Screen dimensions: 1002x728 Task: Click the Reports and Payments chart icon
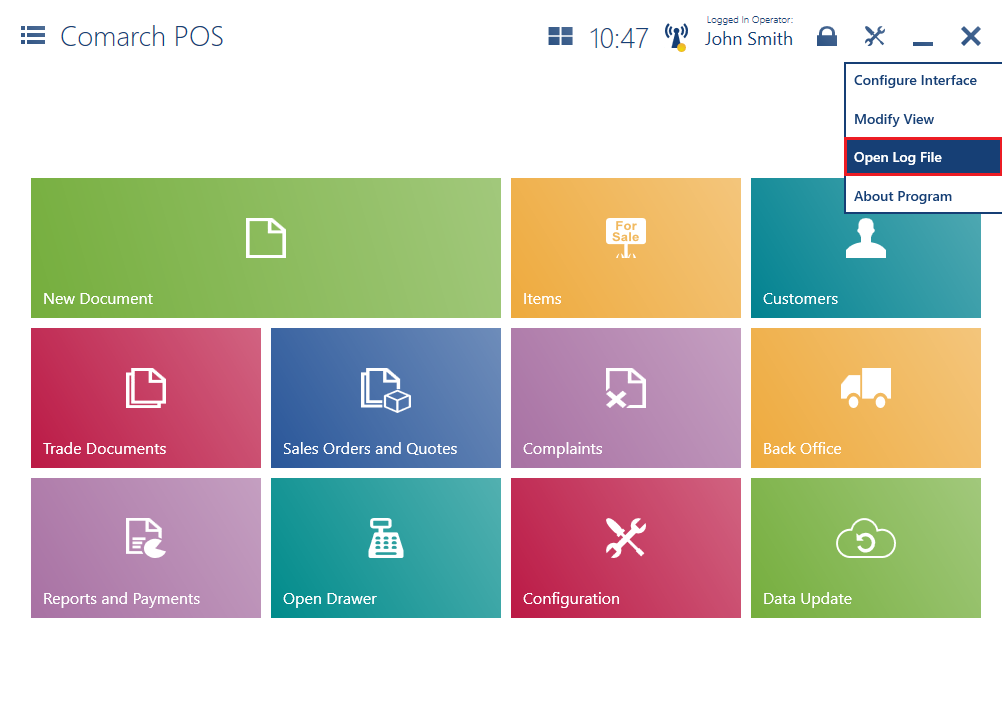click(145, 538)
